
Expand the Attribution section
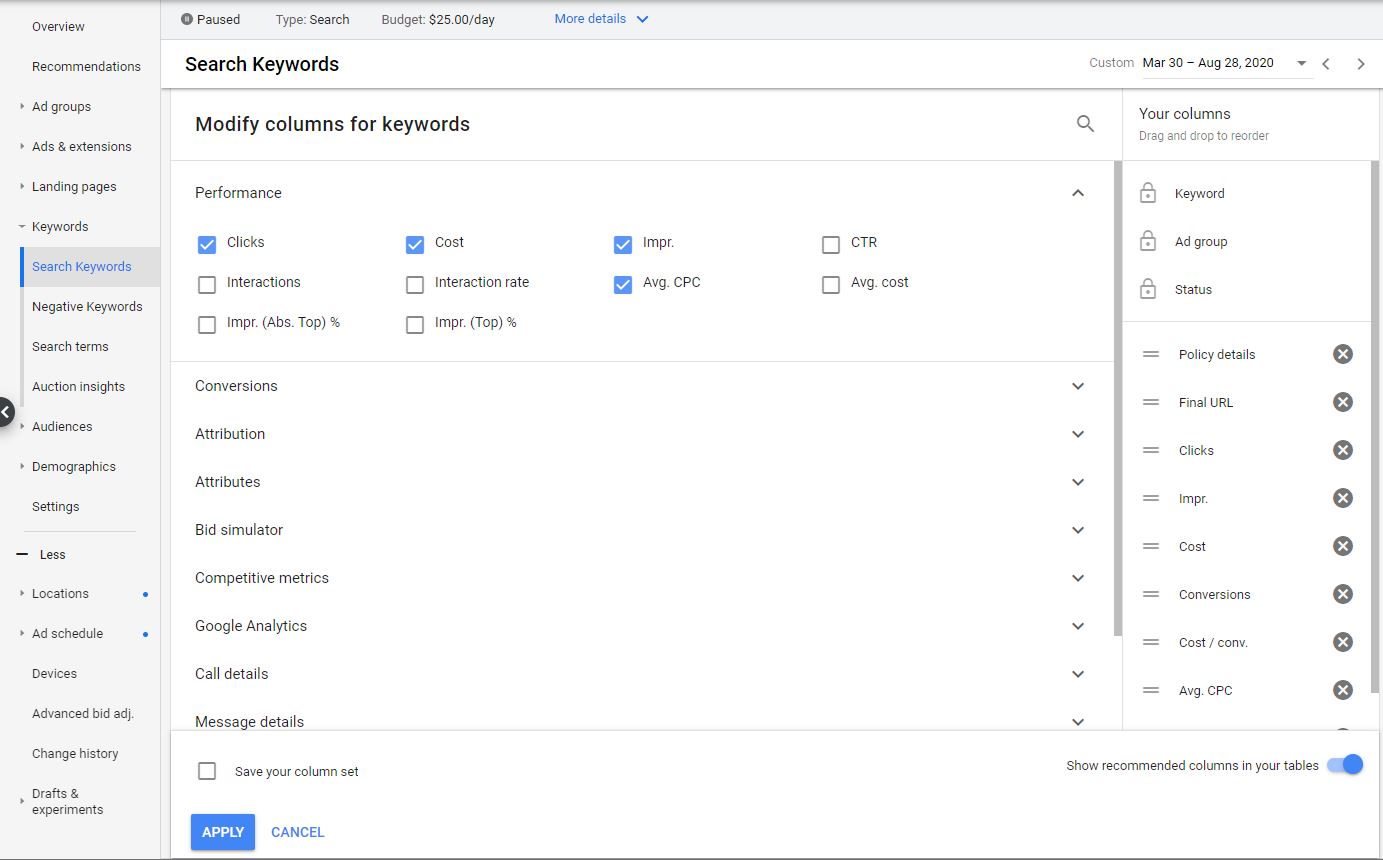1078,434
